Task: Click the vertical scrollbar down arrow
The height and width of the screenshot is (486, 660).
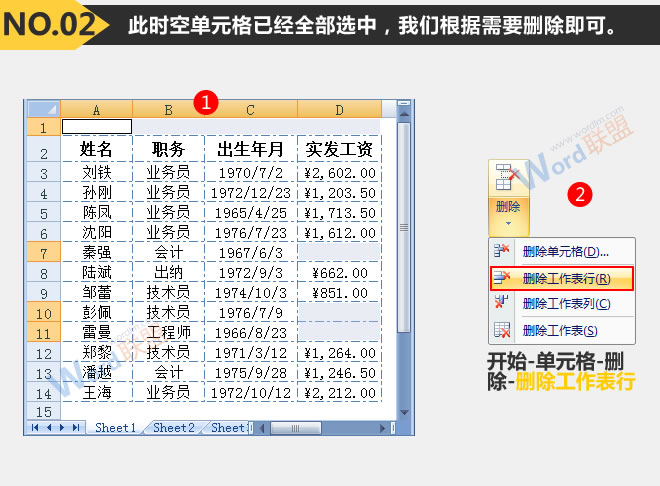Action: 404,412
